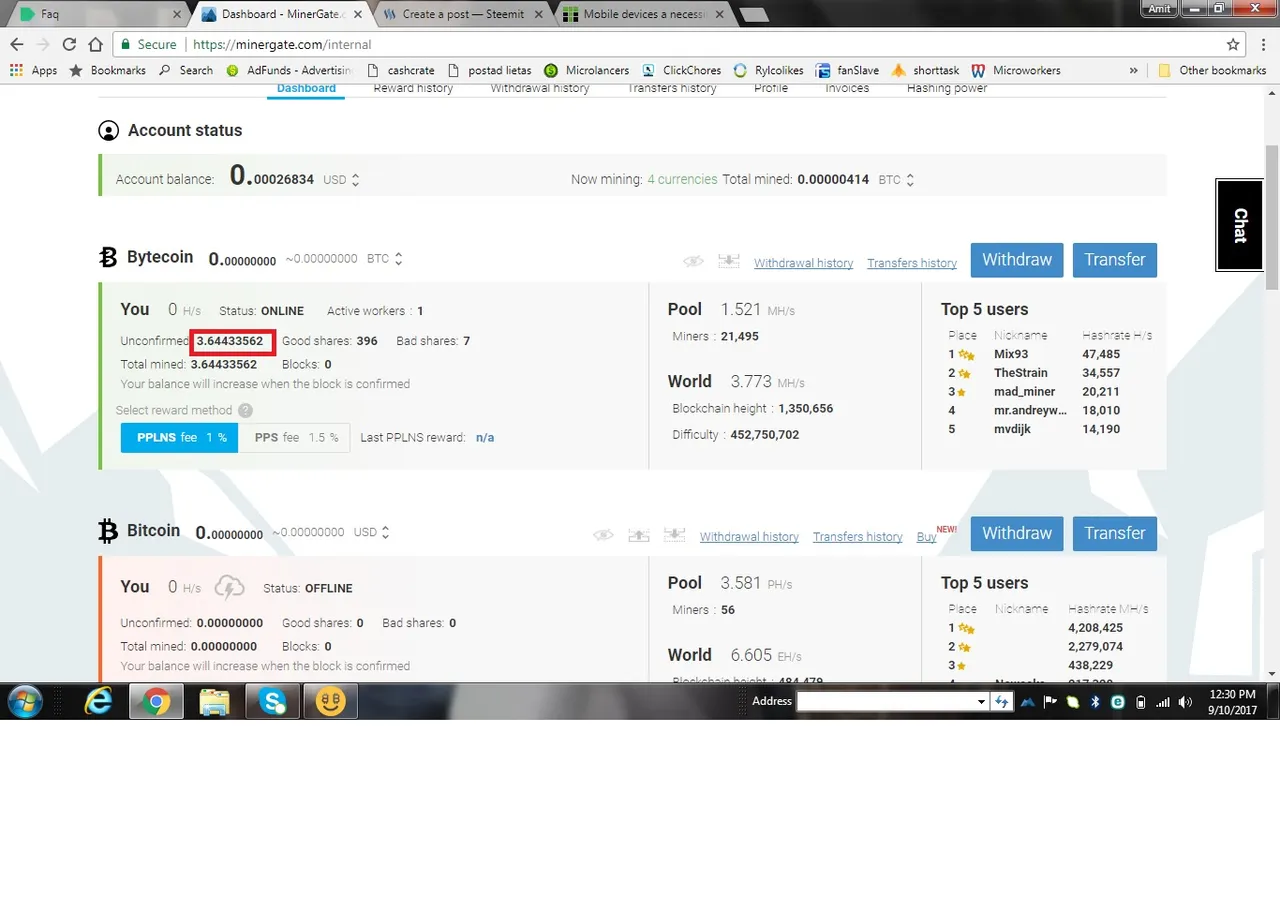Screen dimensions: 1280x900
Task: Click Bytecoin Transfer button
Action: (x=1115, y=260)
